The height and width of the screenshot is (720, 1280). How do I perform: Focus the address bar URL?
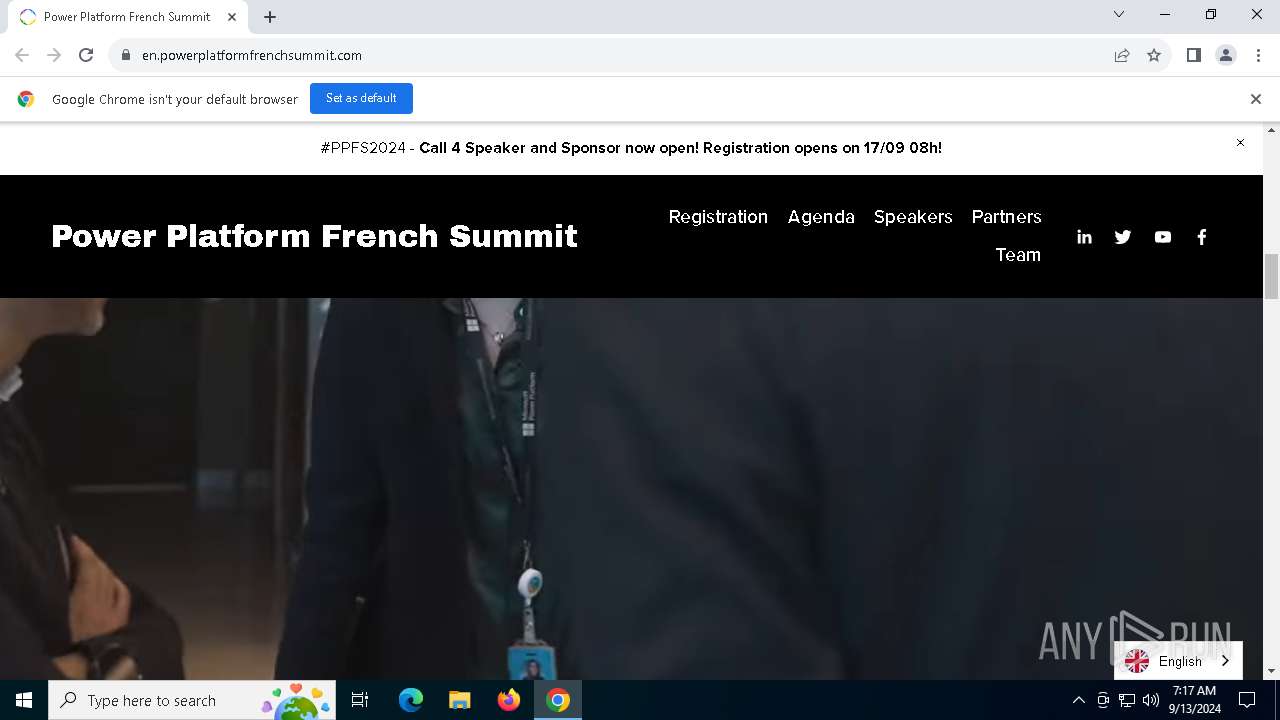[x=252, y=55]
